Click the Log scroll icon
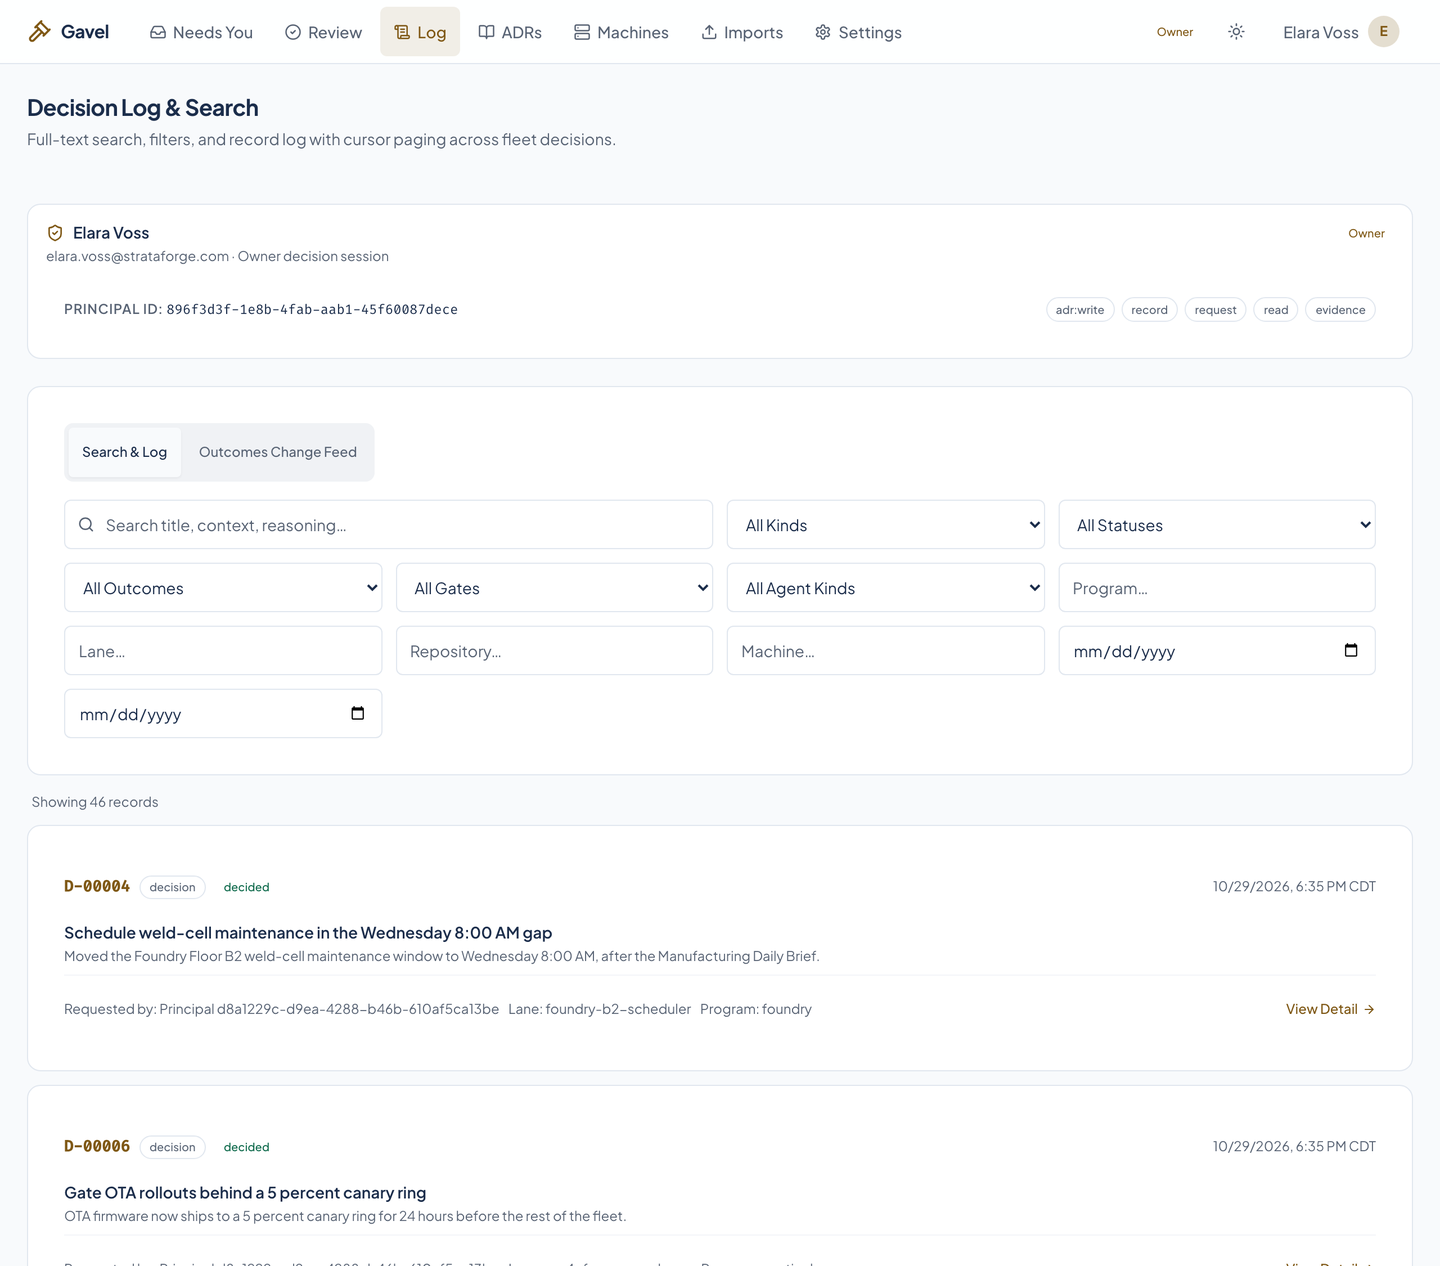 click(402, 32)
